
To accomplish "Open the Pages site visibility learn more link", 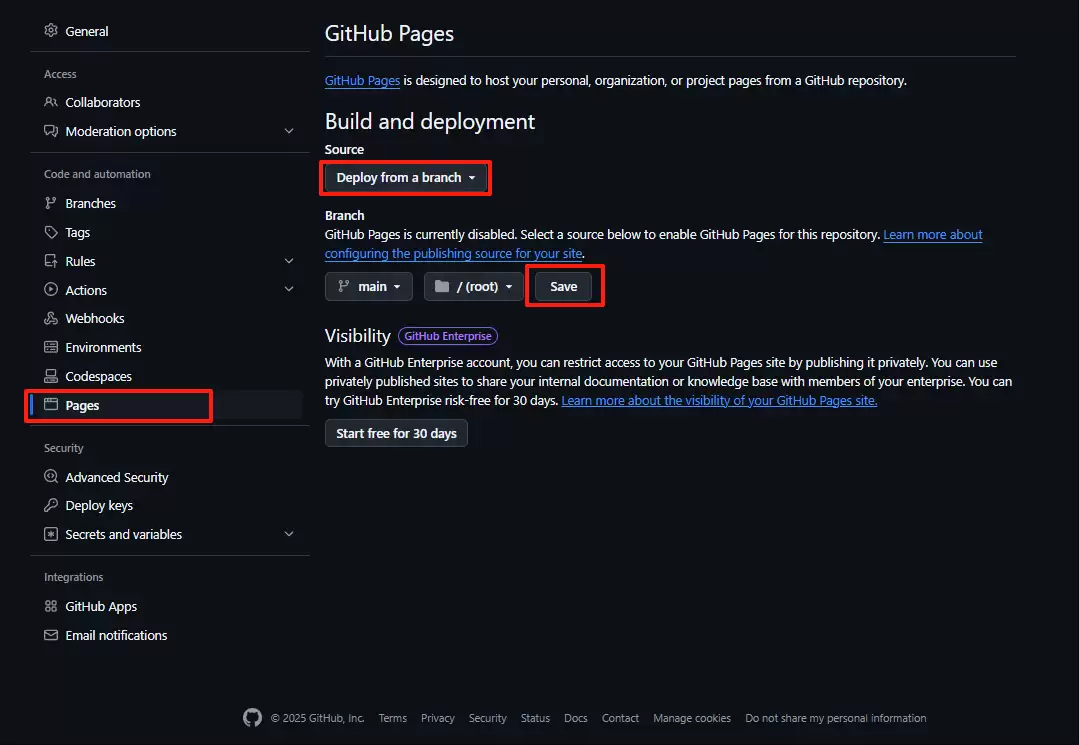I will click(x=719, y=400).
